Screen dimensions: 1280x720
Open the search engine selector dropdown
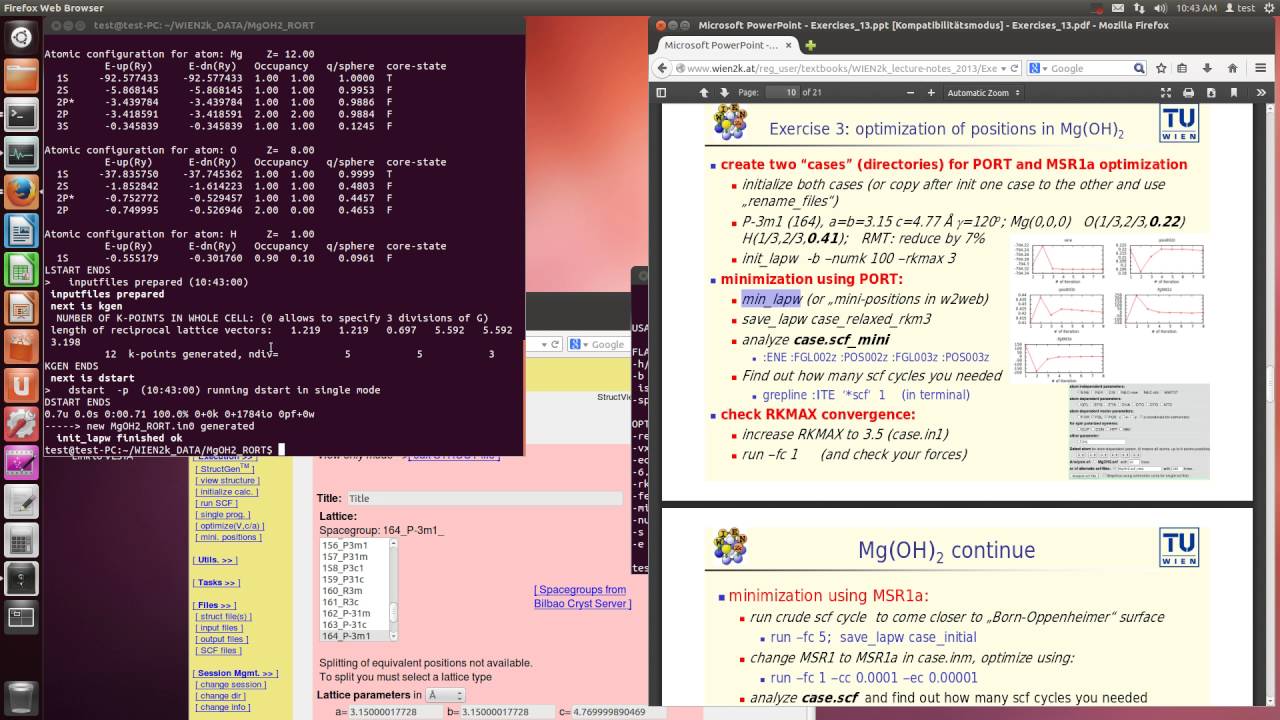1039,68
